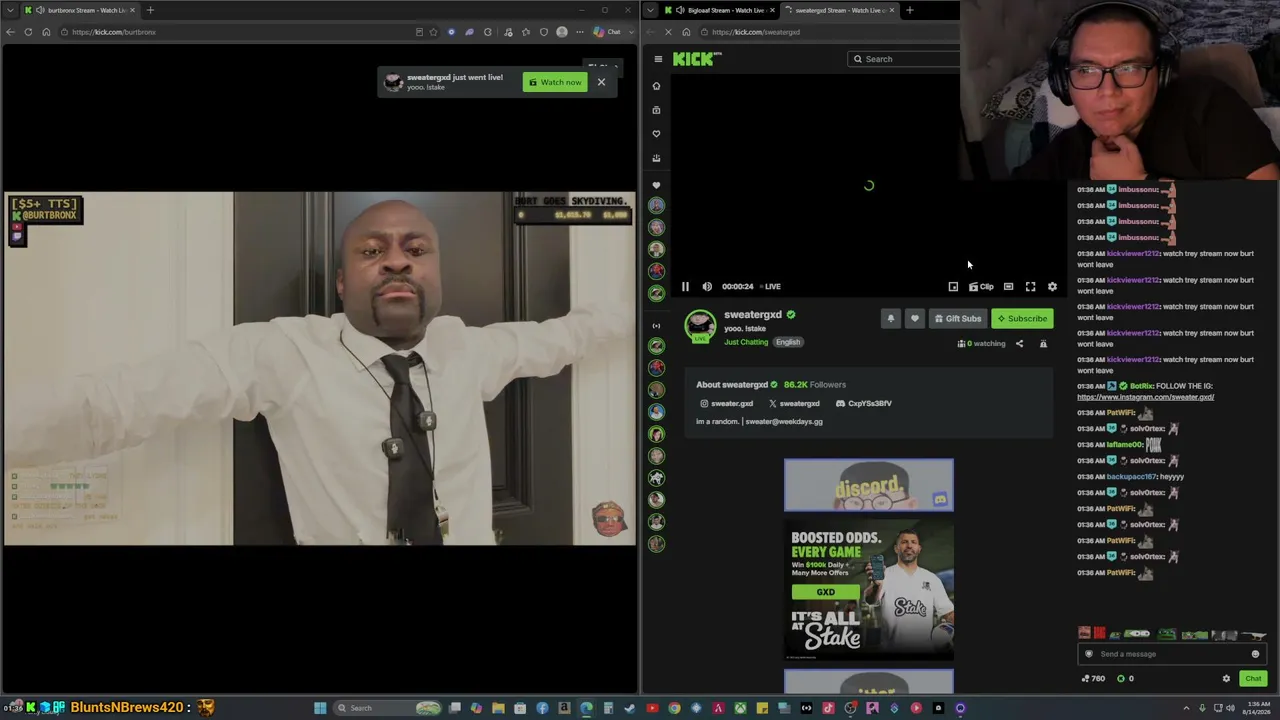Viewport: 1280px width, 720px height.
Task: Open the player settings gear
Action: pos(1052,287)
